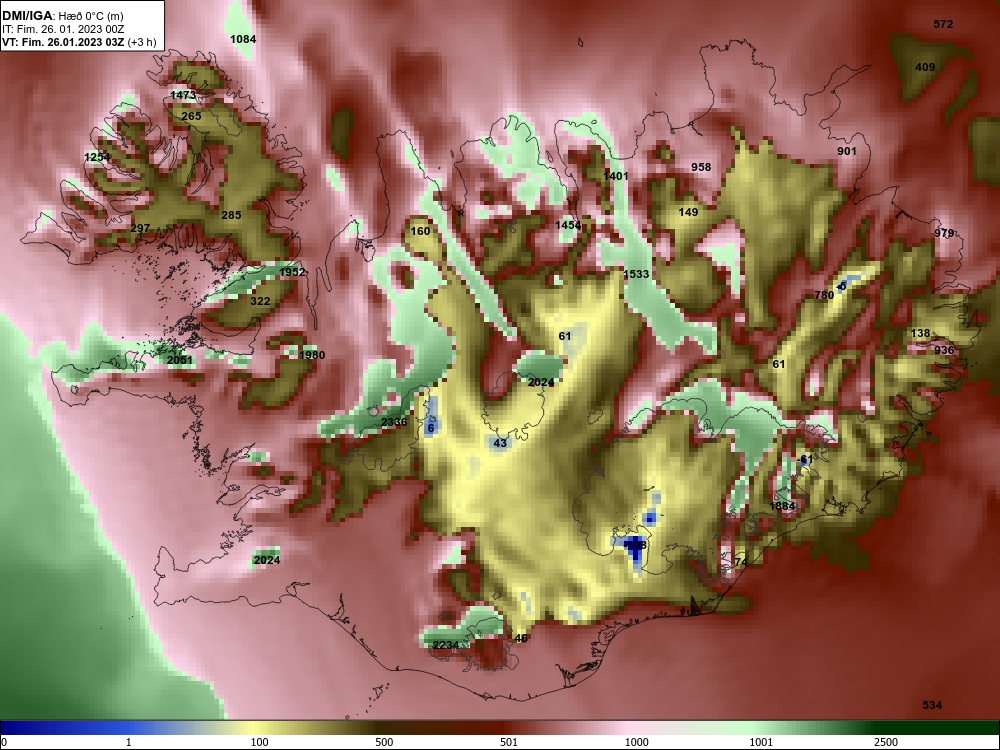
Task: Click the 409 value label
Action: (x=925, y=67)
